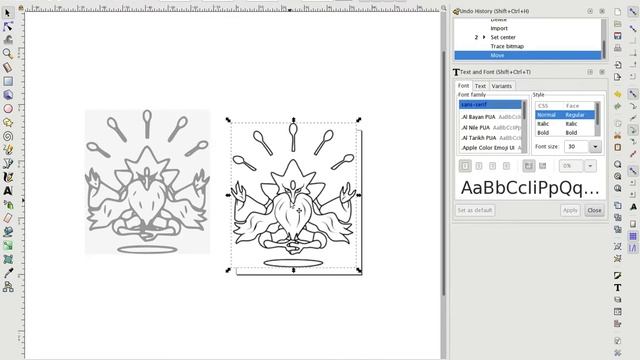Select the Measure tool
The width and height of the screenshot is (640, 360).
click(8, 67)
